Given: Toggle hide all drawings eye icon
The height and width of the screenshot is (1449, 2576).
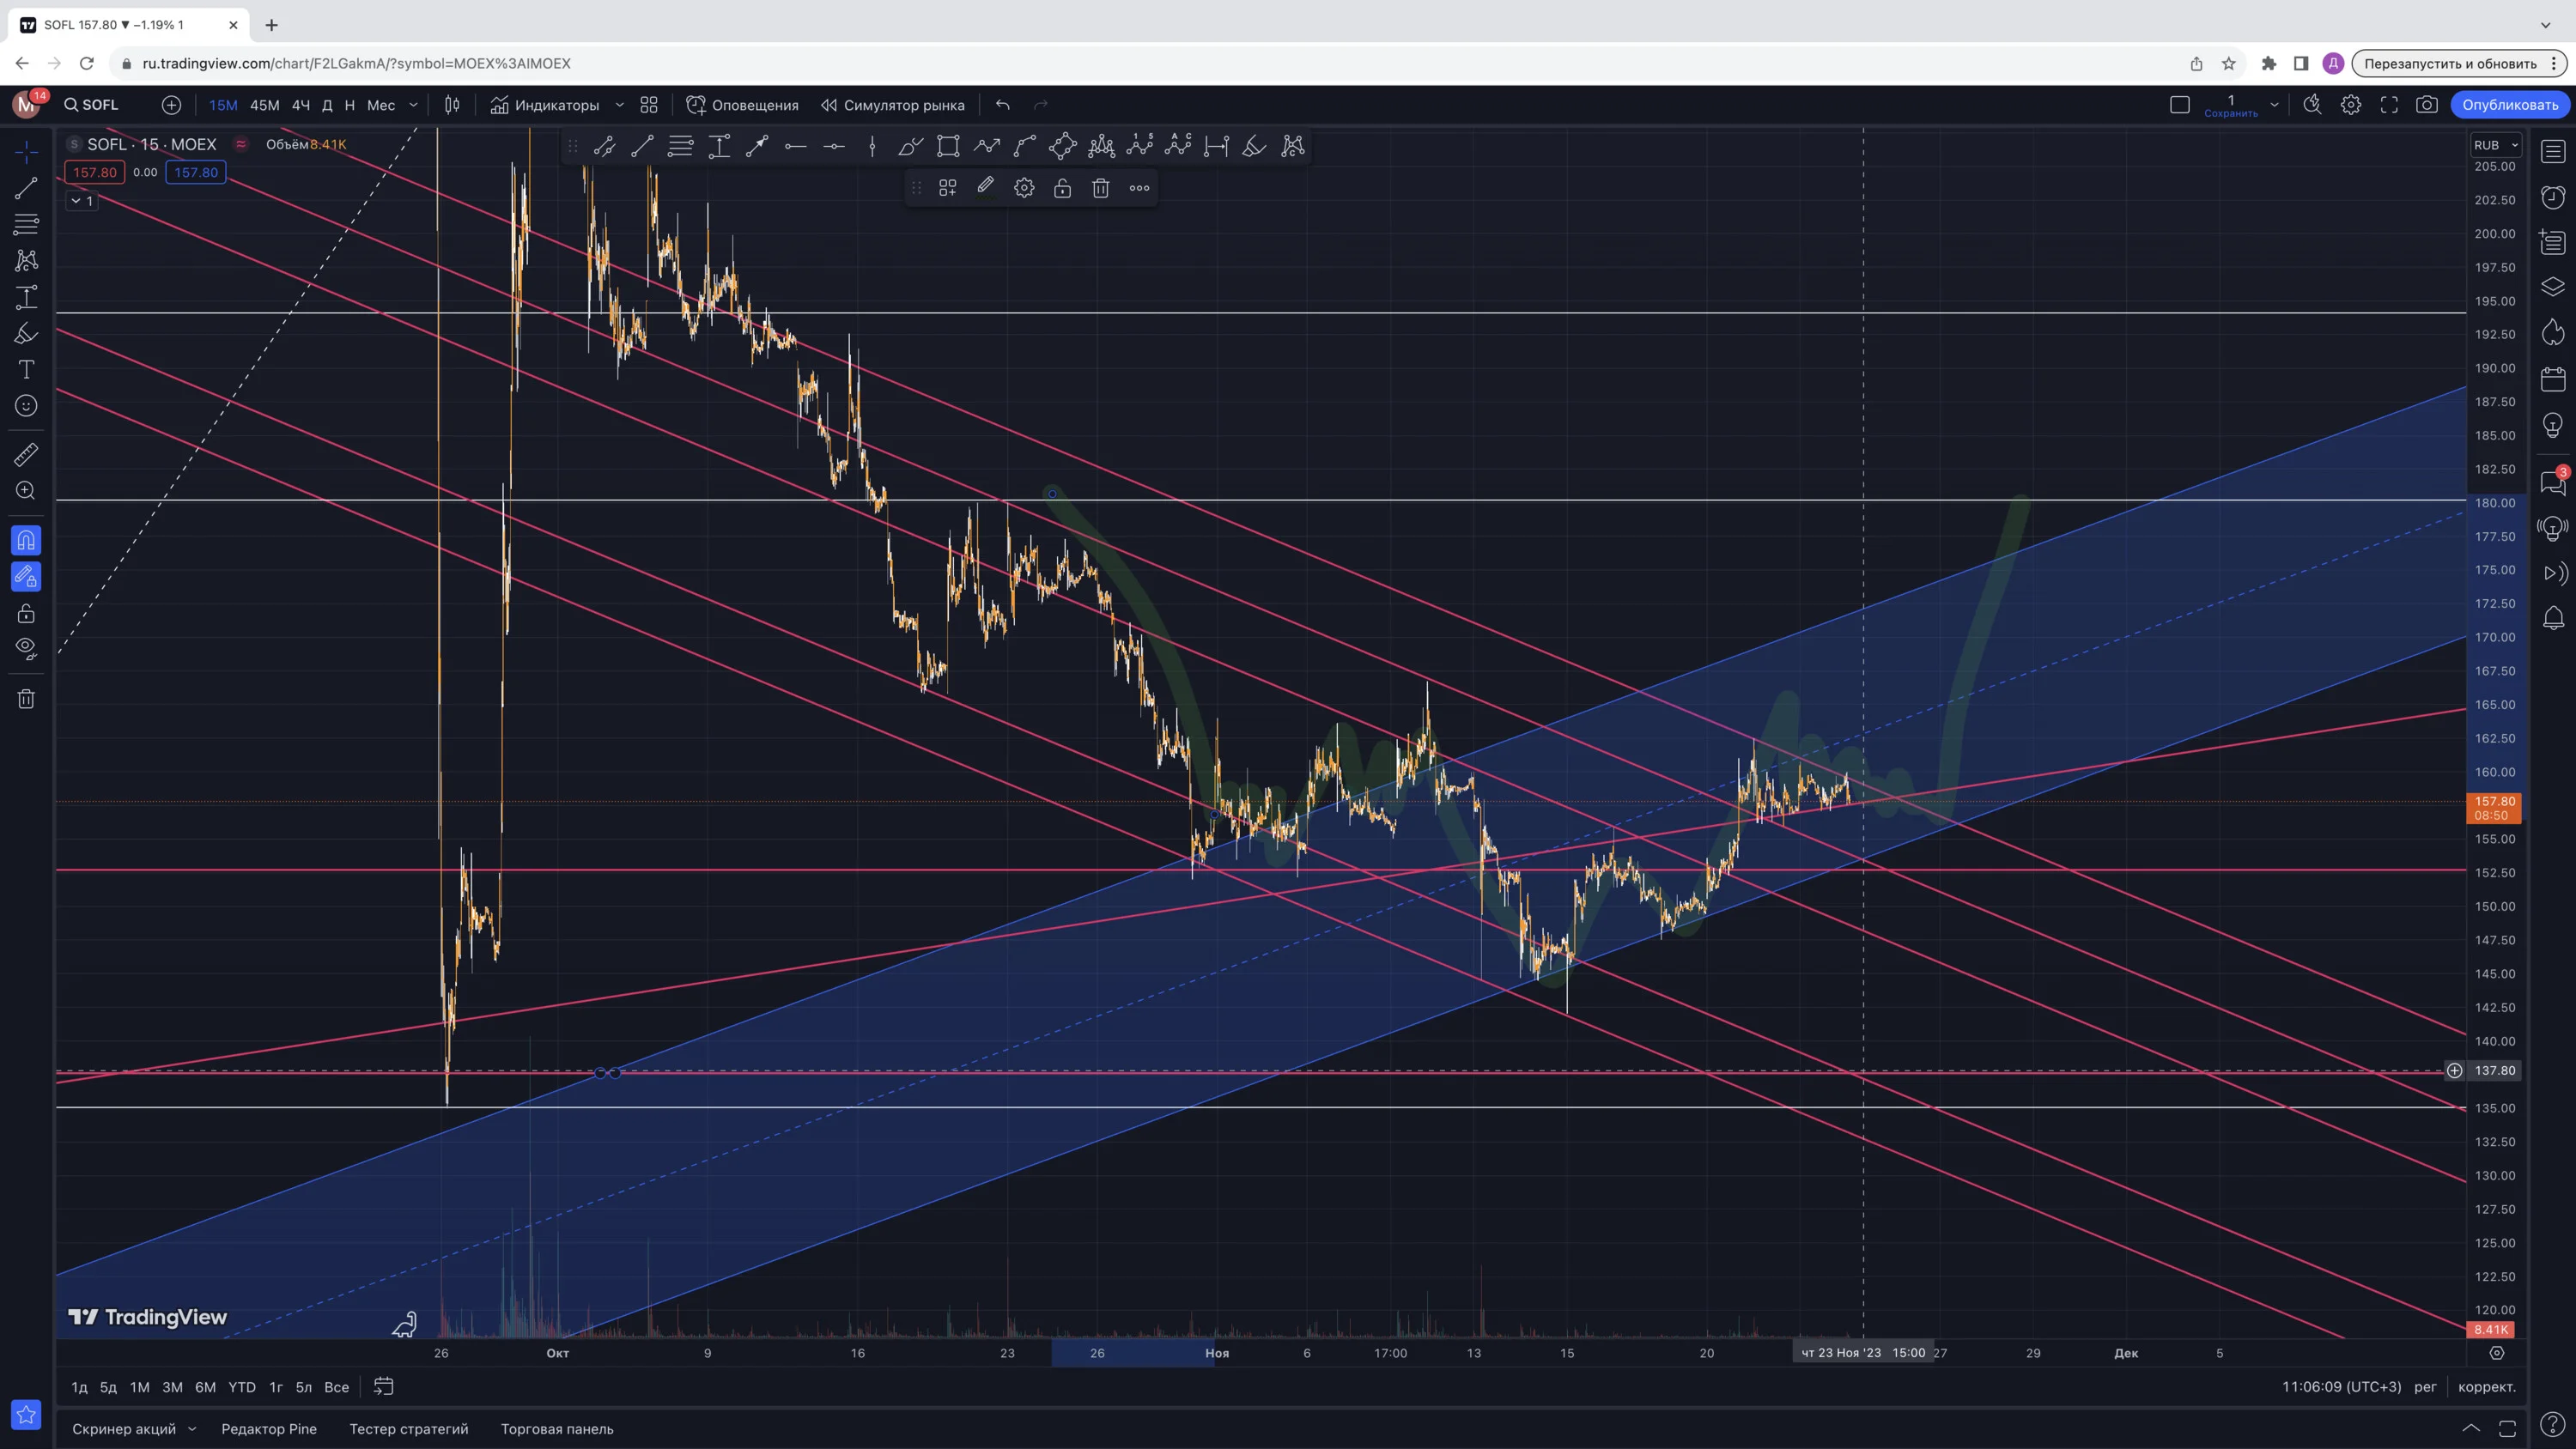Looking at the screenshot, I should [26, 648].
